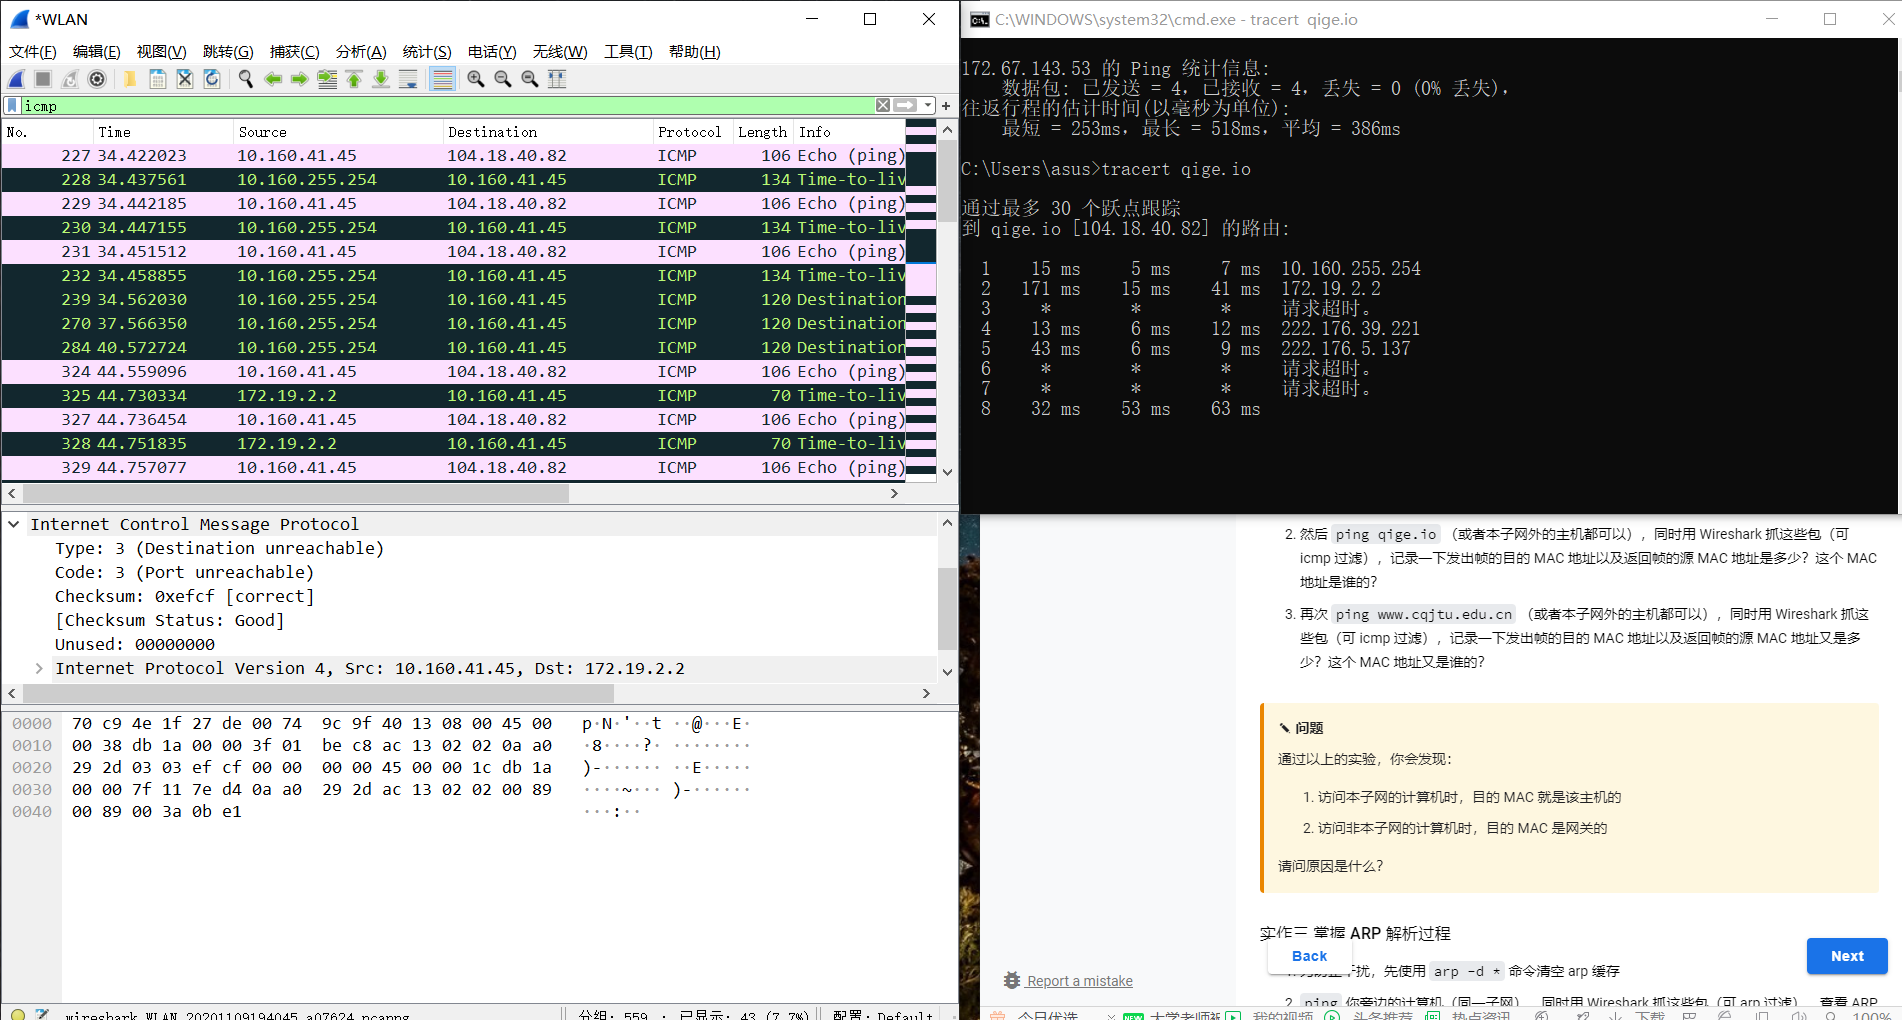Select packet 284 Destination unreachable row
The width and height of the screenshot is (1902, 1020).
454,348
